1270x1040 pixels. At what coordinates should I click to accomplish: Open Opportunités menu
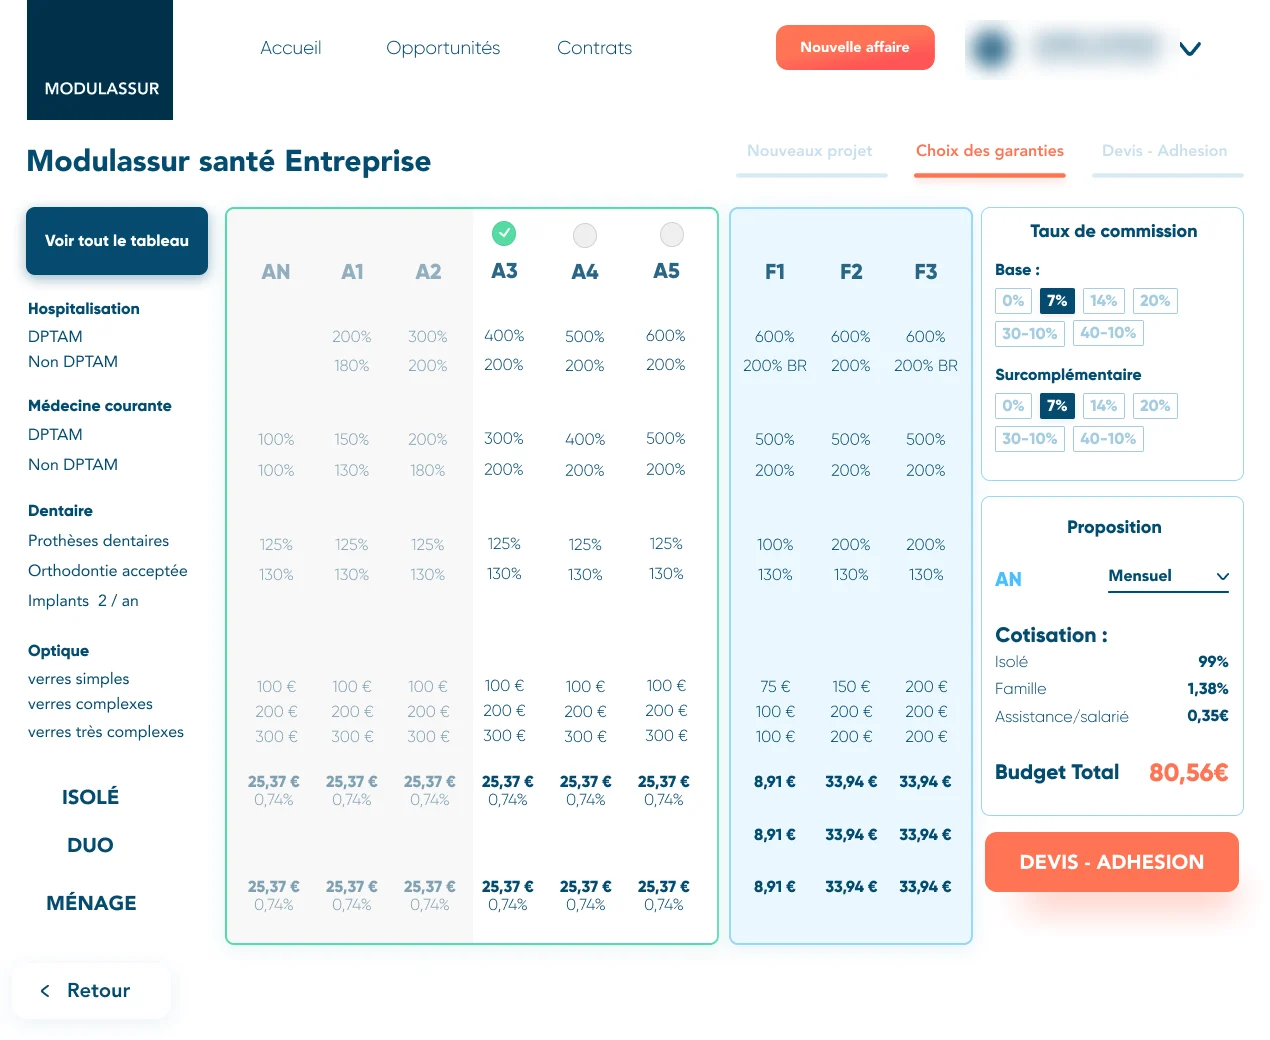[x=443, y=48]
